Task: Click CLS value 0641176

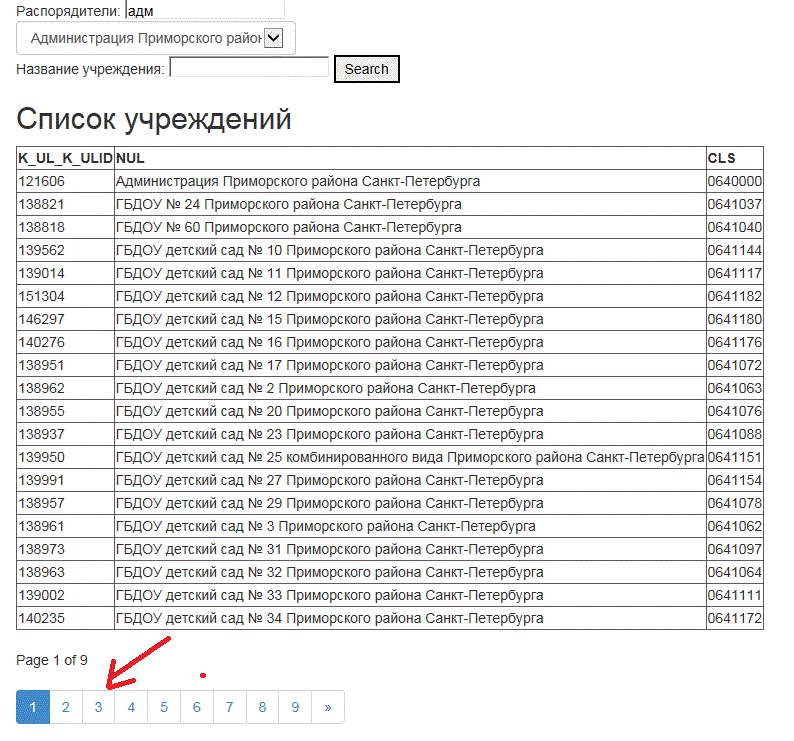Action: [735, 342]
